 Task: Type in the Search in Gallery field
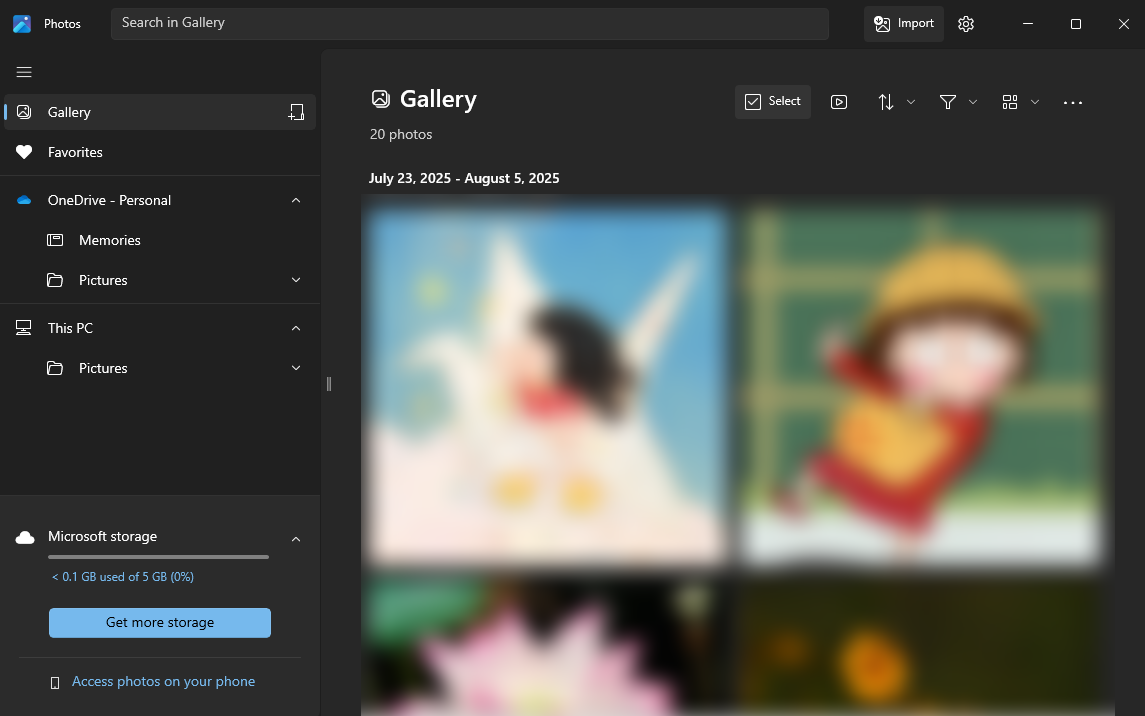pyautogui.click(x=470, y=23)
